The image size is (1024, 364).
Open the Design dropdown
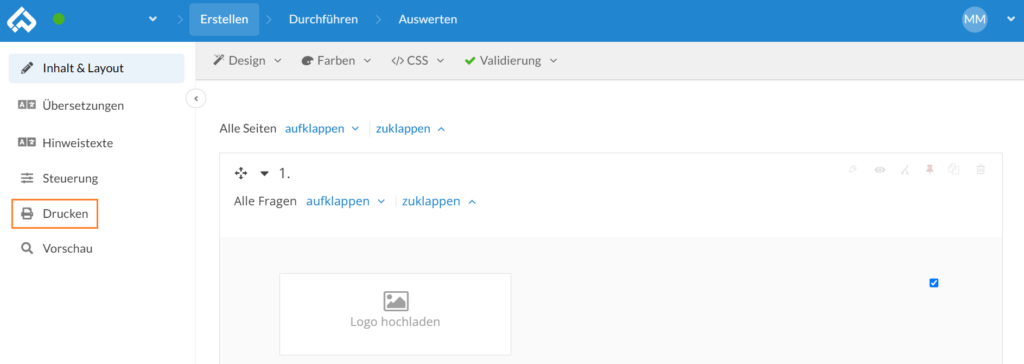[x=247, y=61]
